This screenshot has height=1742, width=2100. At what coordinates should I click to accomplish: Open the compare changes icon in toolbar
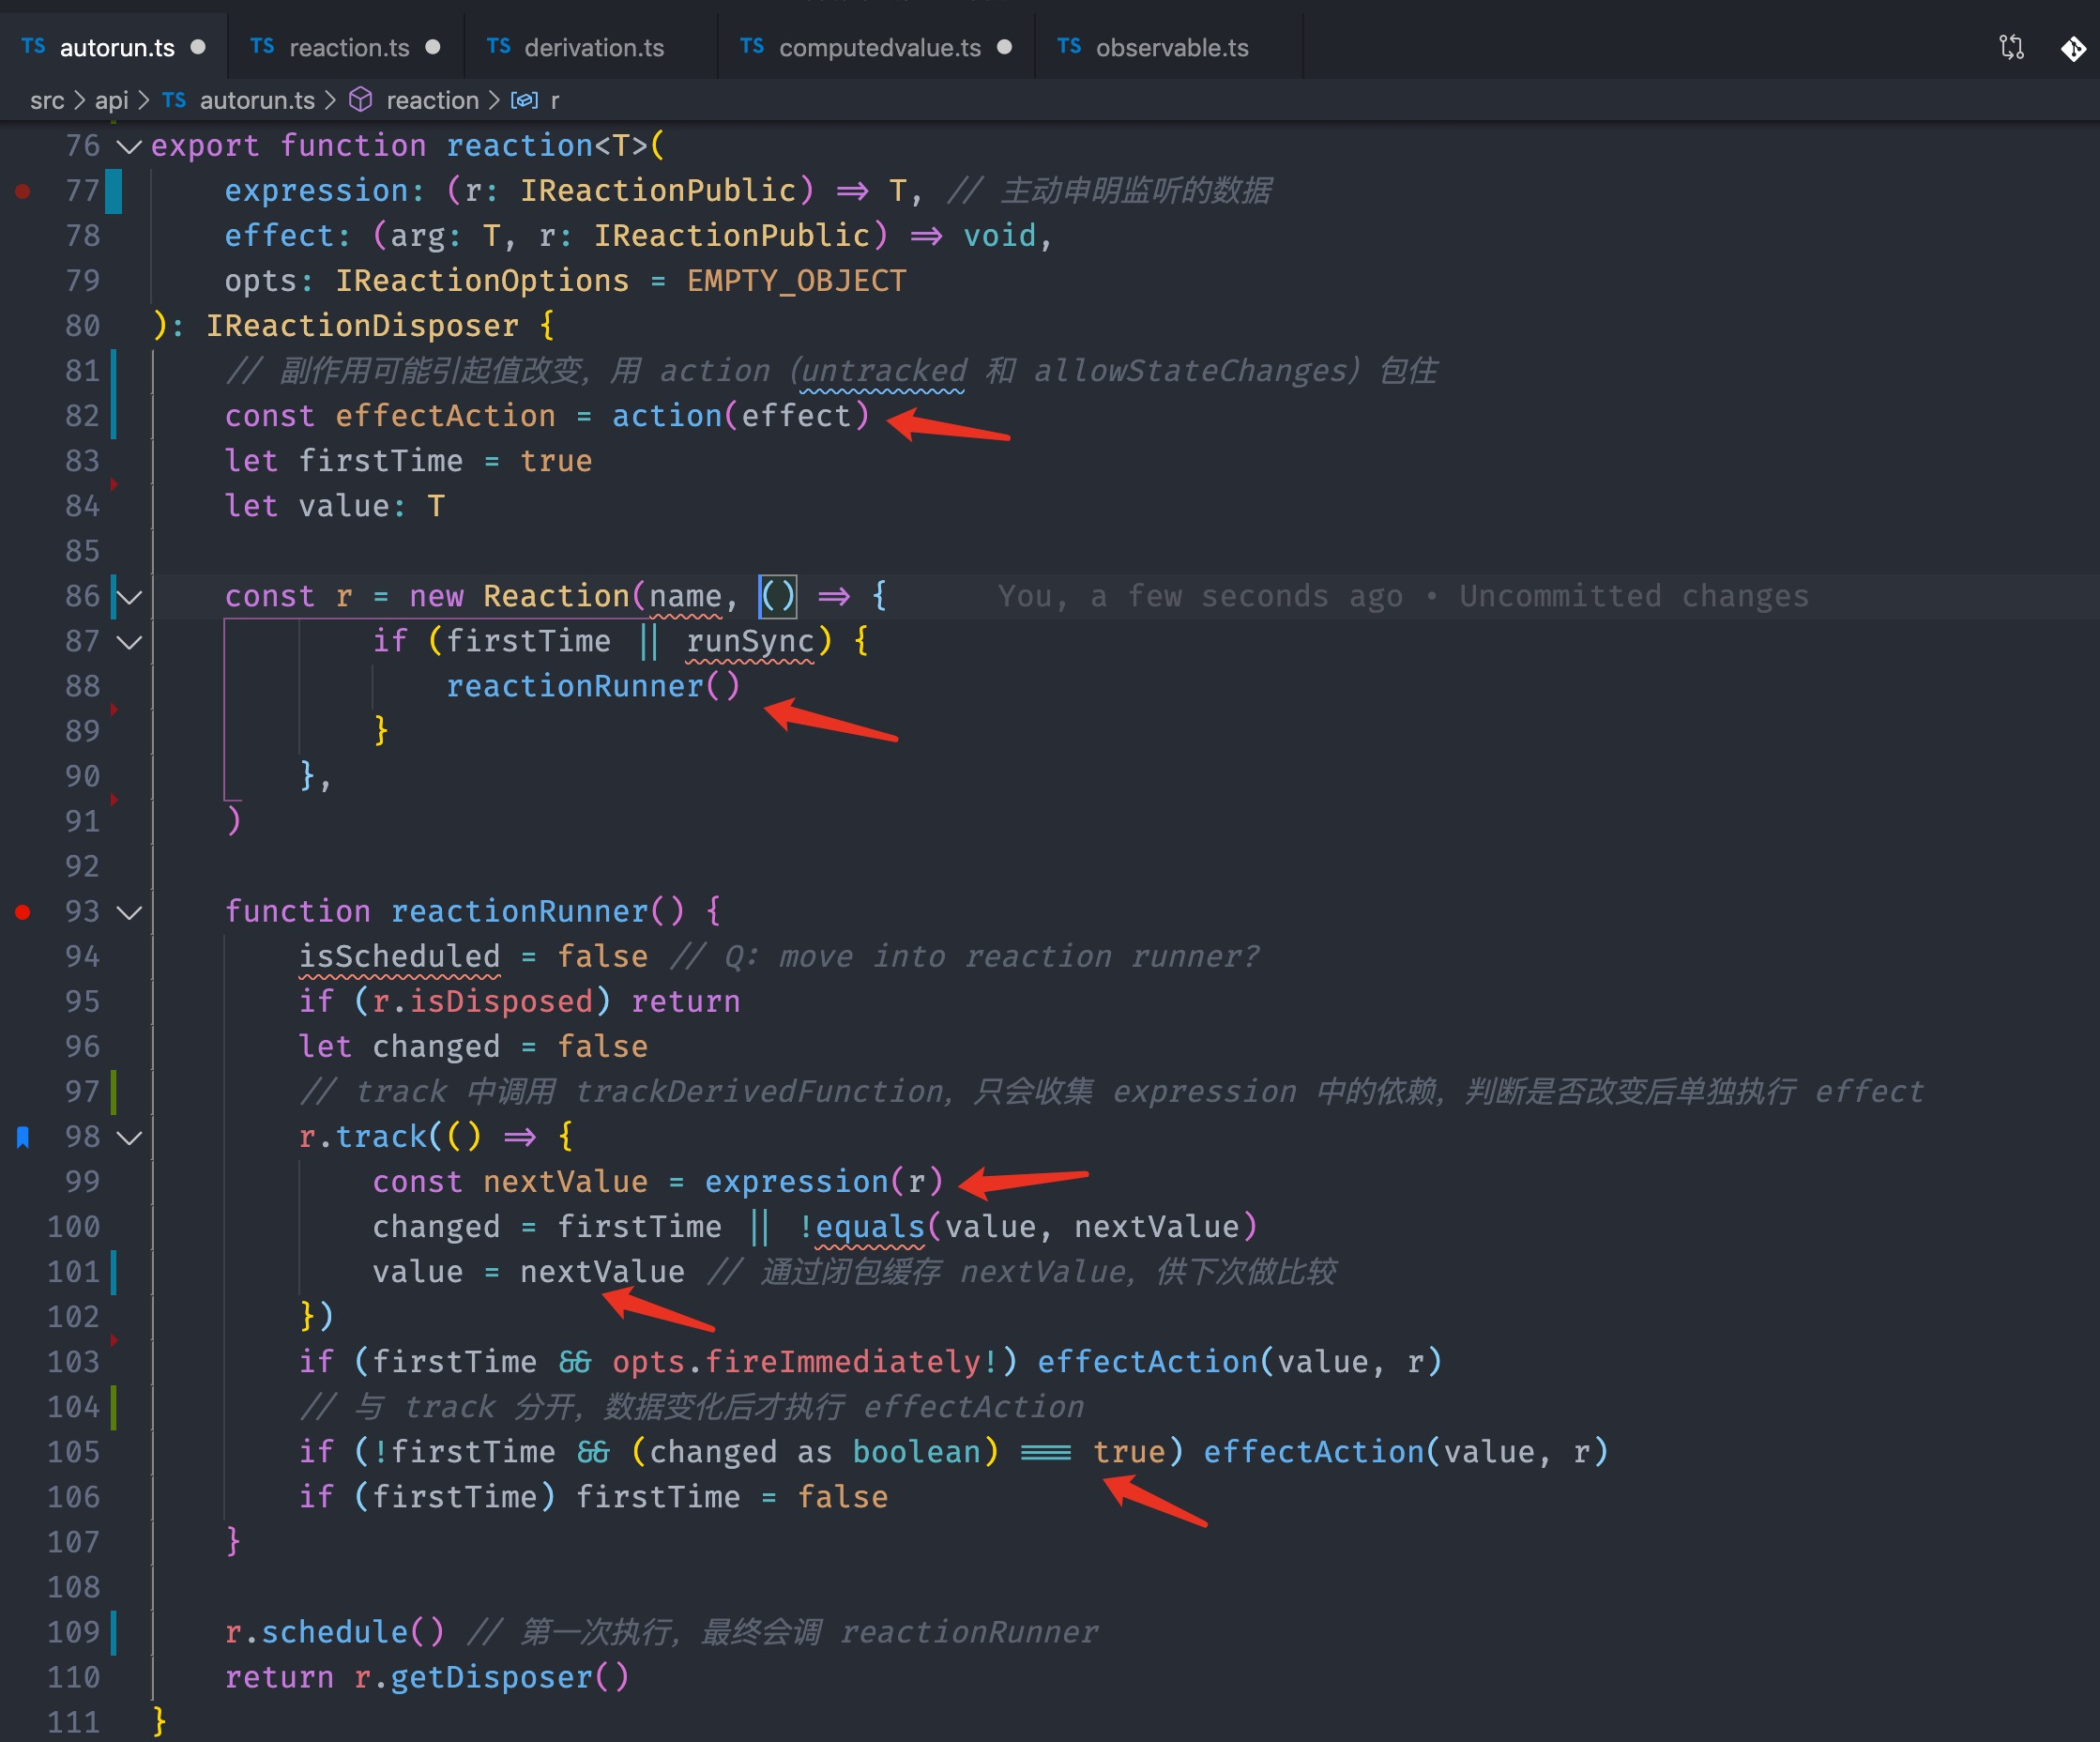click(x=2011, y=47)
